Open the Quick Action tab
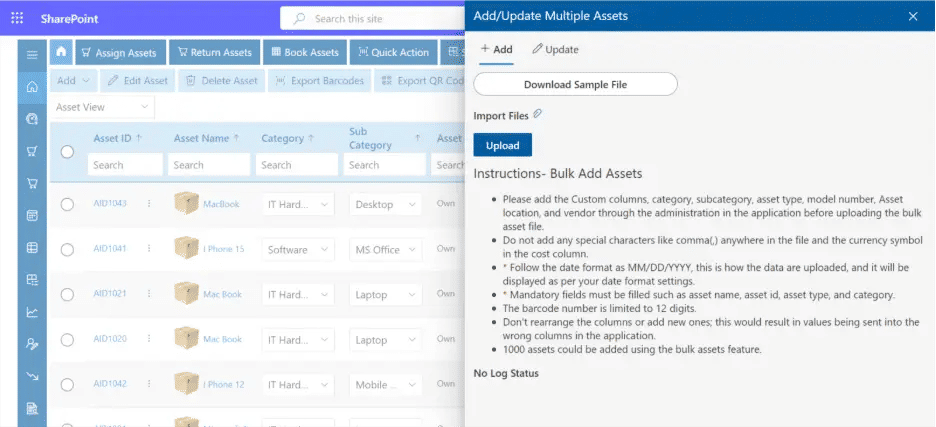936x427 pixels. [393, 53]
